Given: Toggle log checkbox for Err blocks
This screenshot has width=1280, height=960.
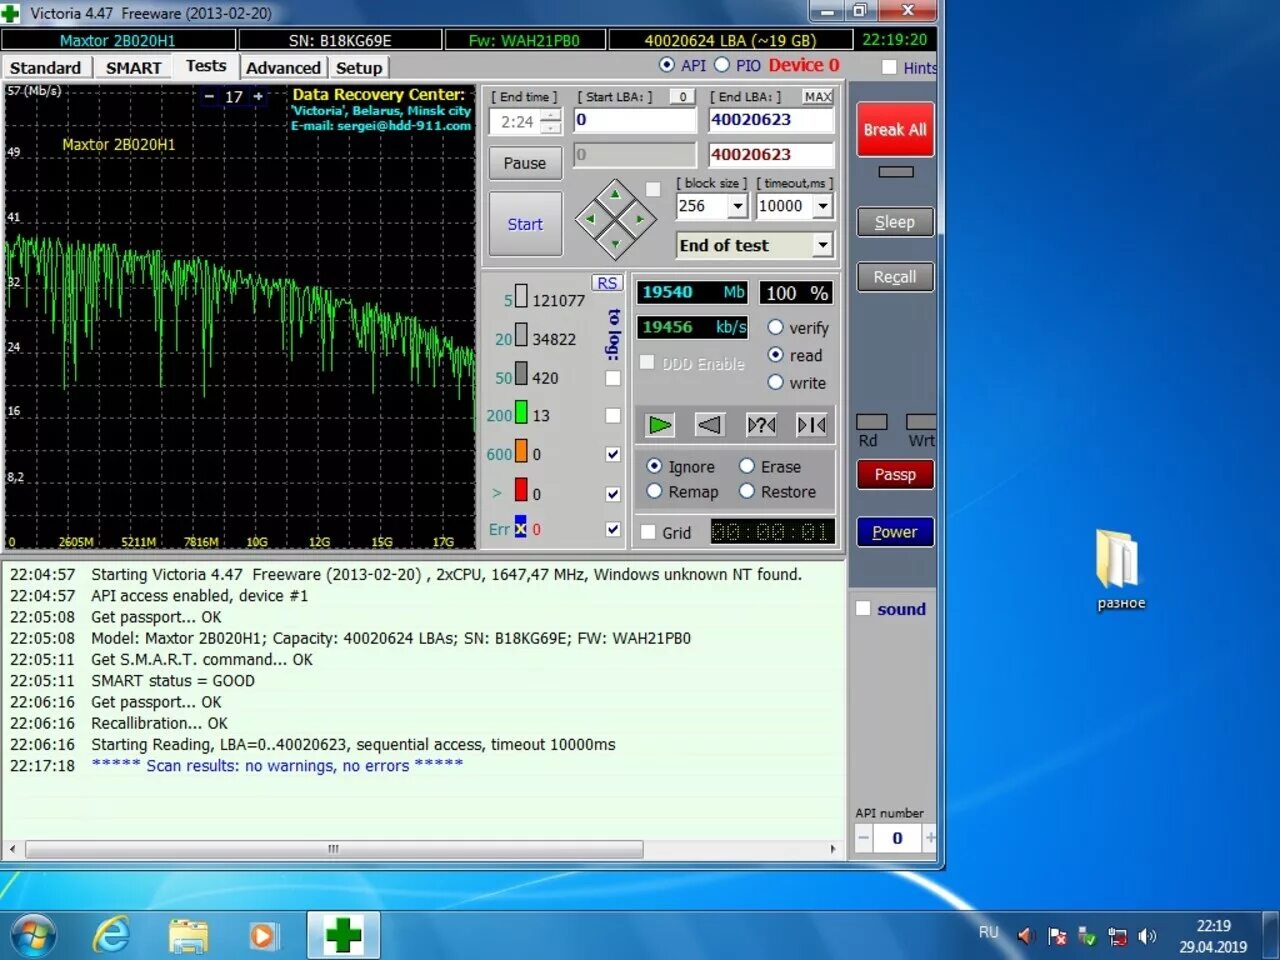Looking at the screenshot, I should coord(613,529).
